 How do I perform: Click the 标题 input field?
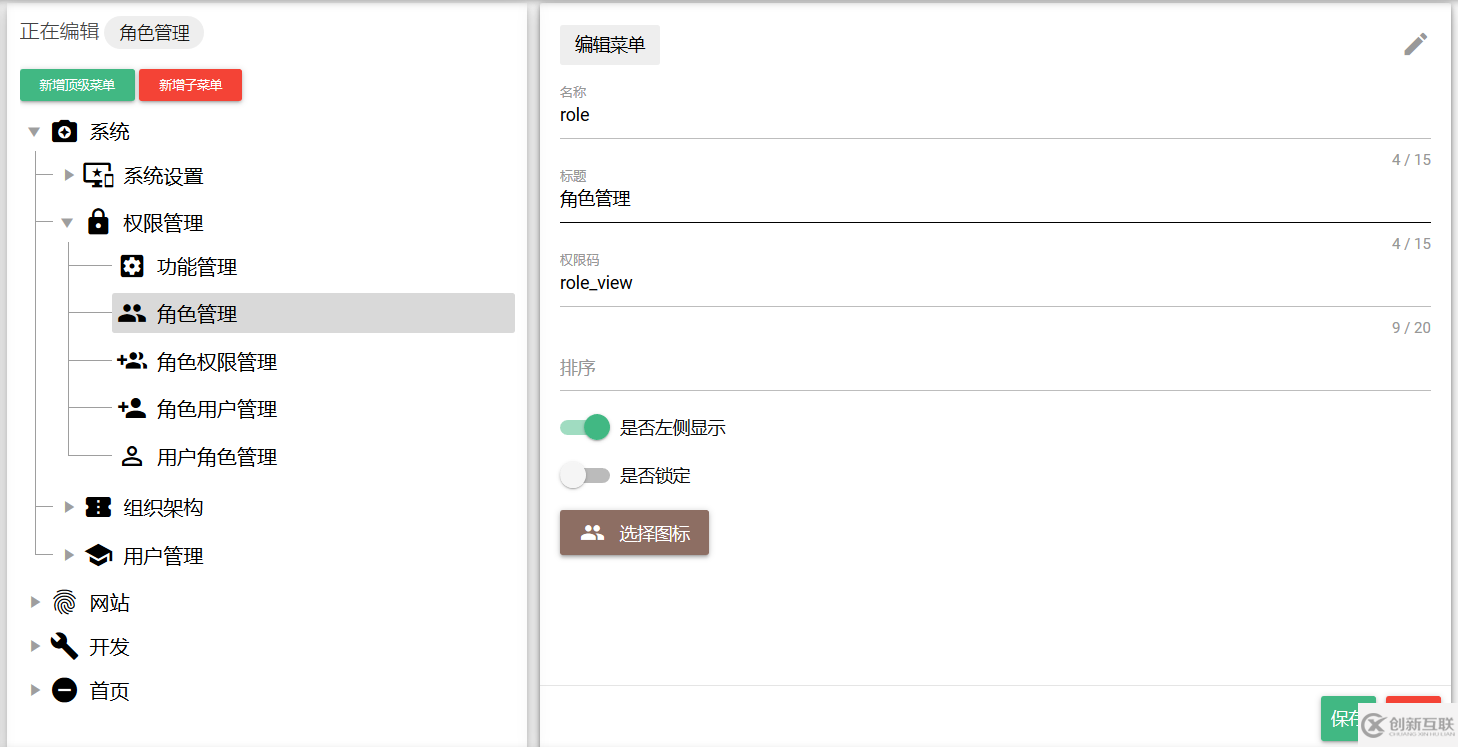point(995,199)
